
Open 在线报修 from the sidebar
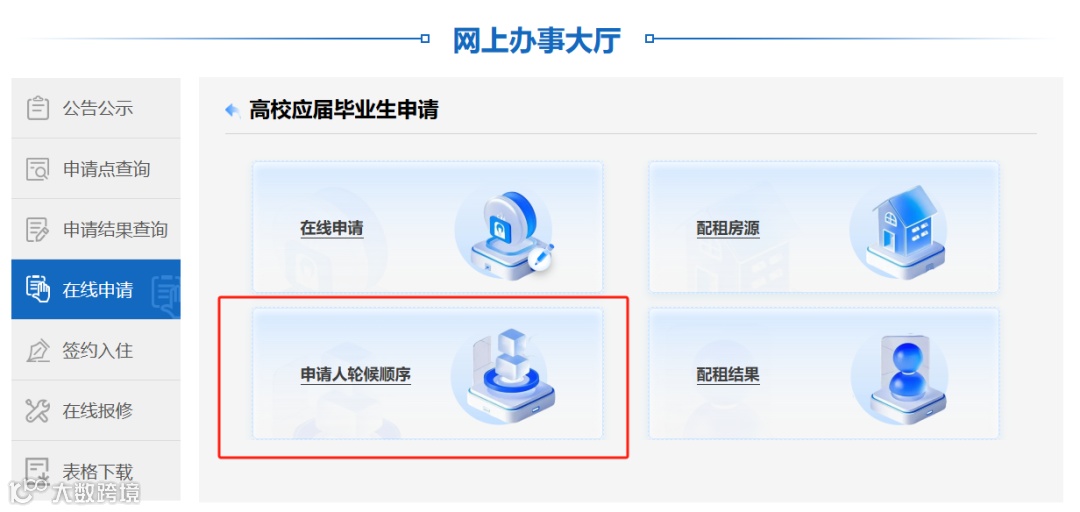(x=96, y=411)
